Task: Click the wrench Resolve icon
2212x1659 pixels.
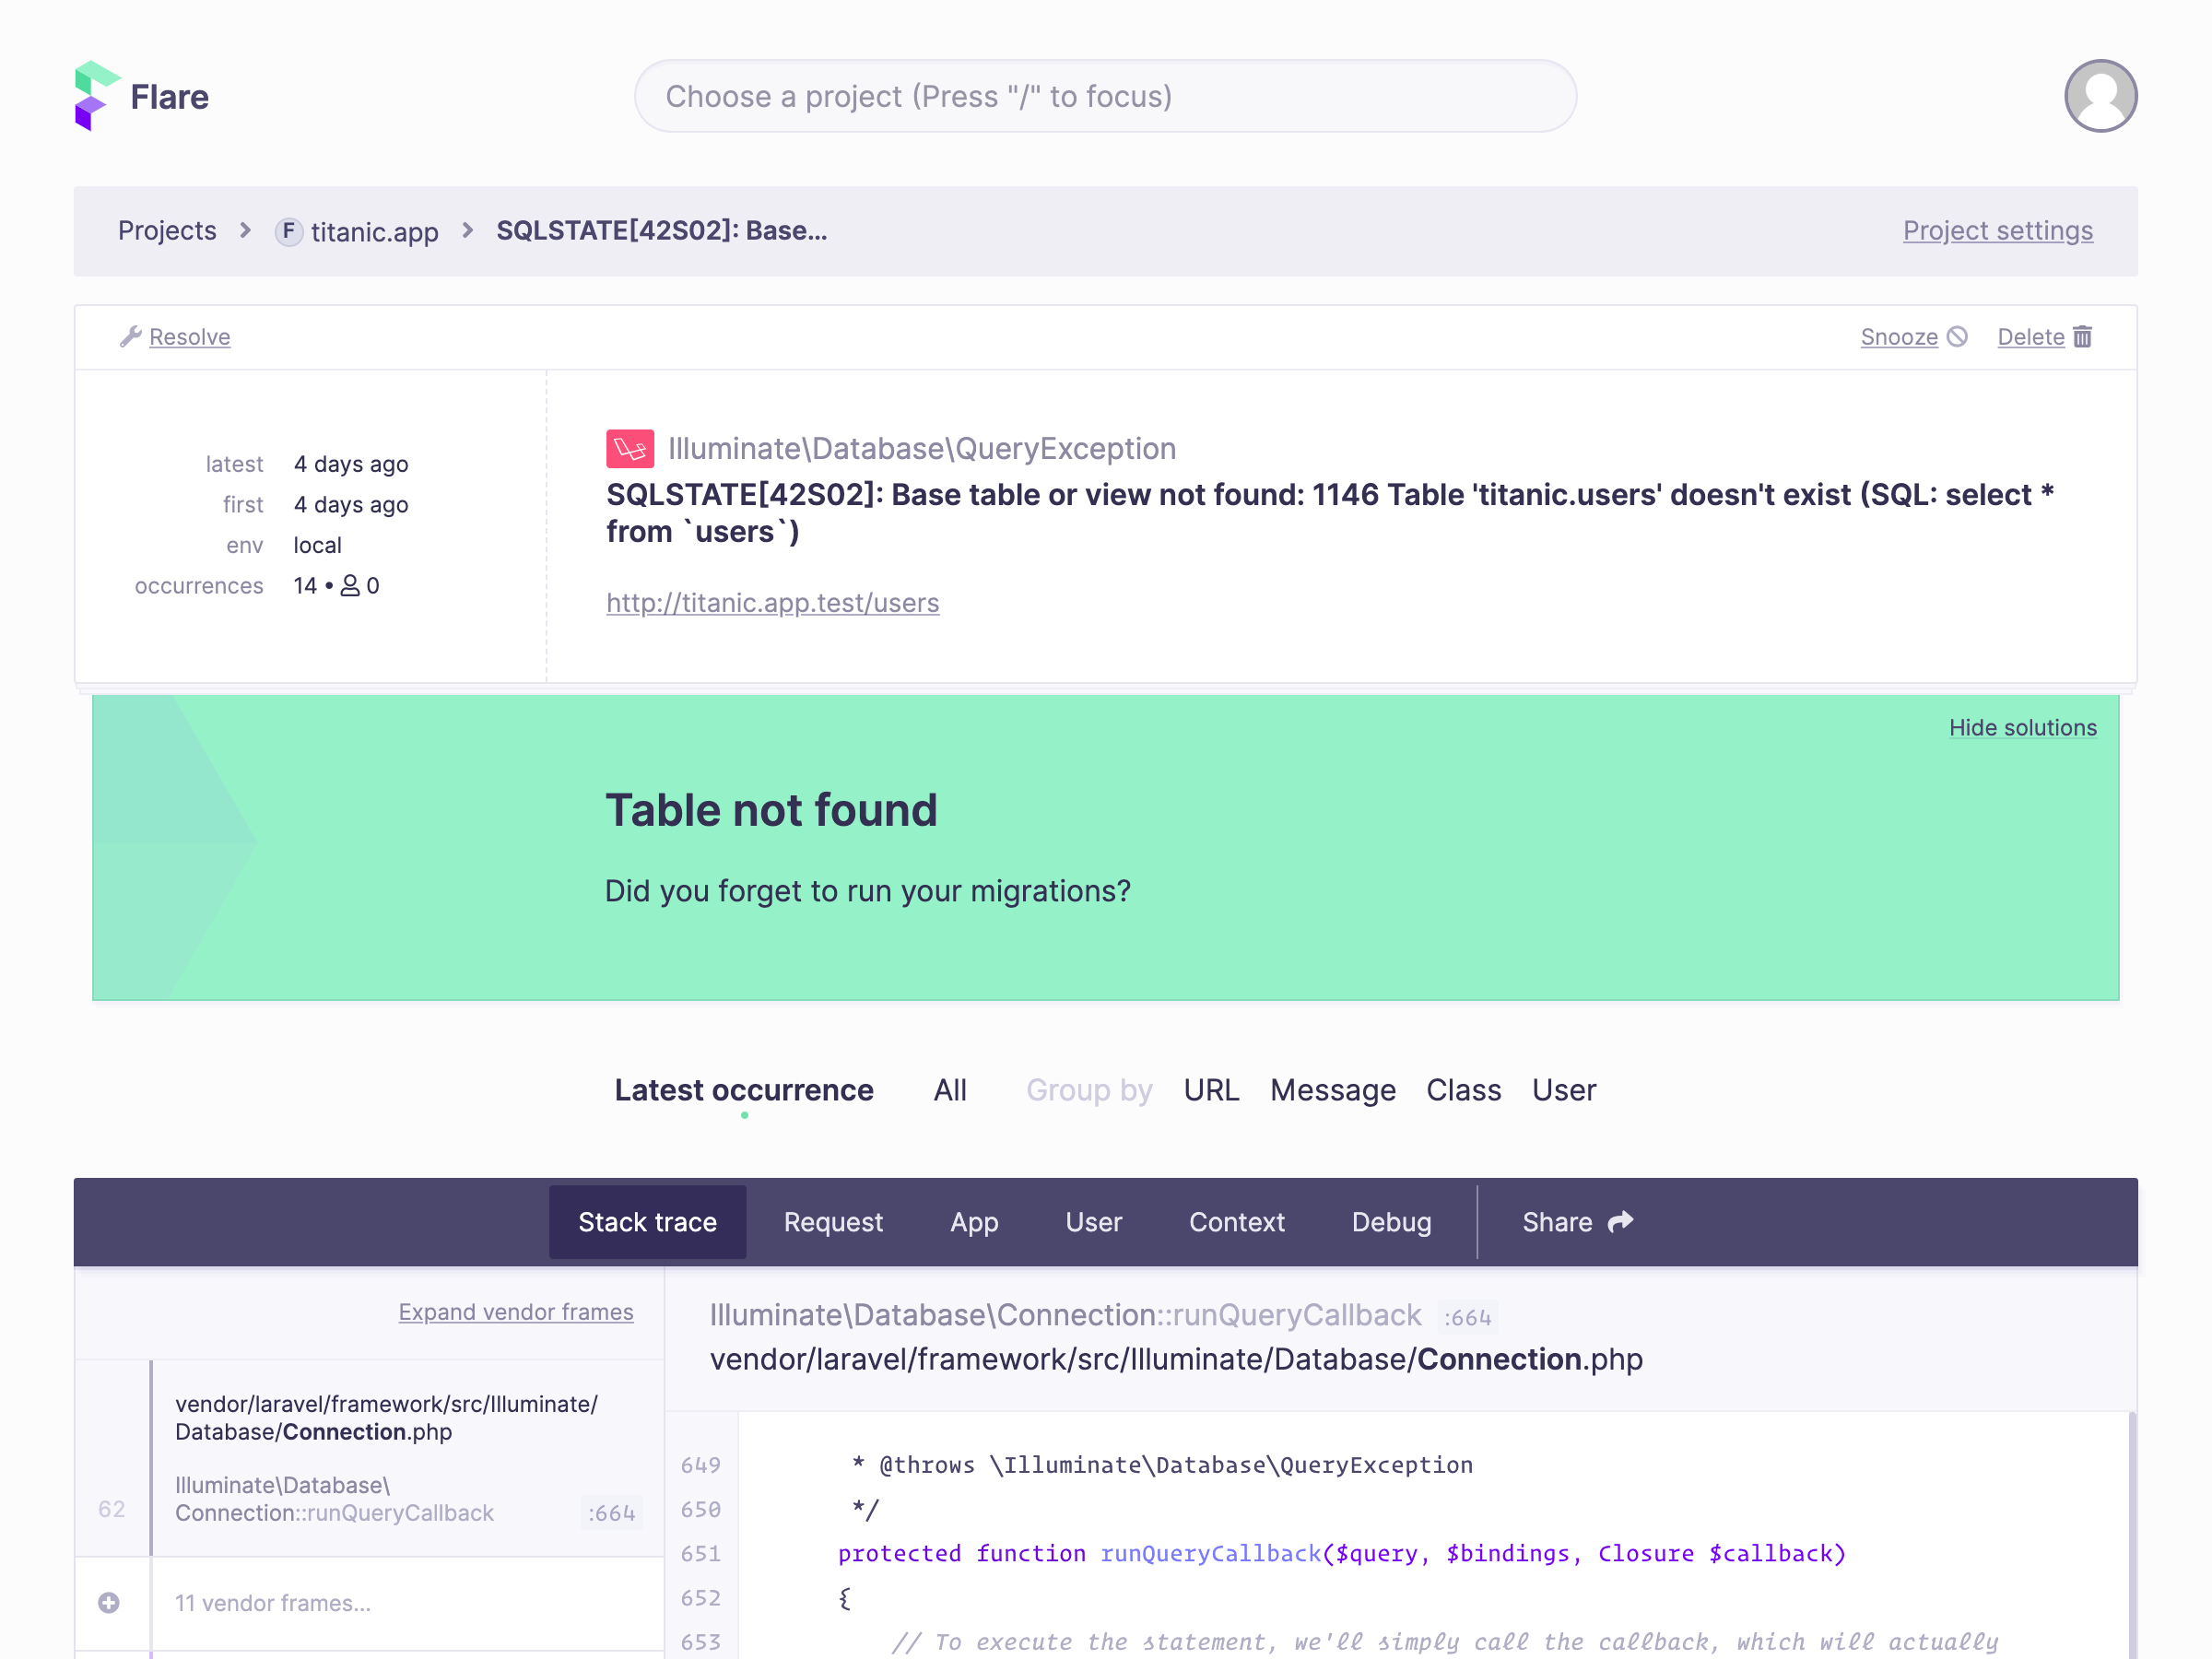Action: (x=131, y=336)
